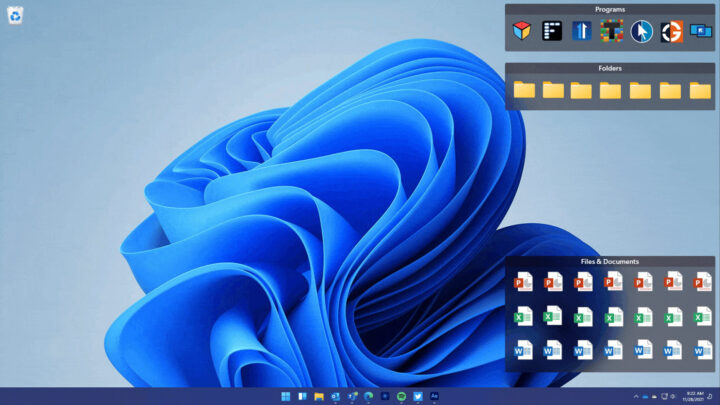Open the multicolored T Tiles program icon
720x405 pixels.
tap(612, 31)
